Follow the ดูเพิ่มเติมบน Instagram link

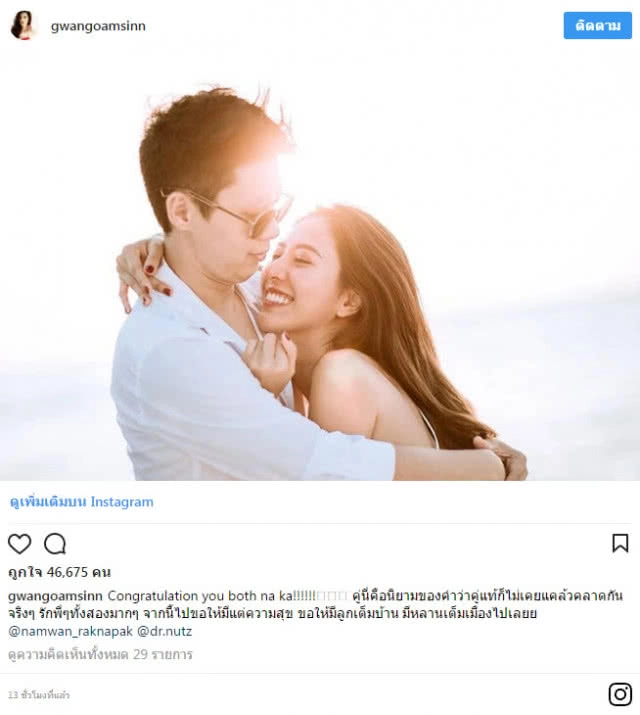coord(82,502)
